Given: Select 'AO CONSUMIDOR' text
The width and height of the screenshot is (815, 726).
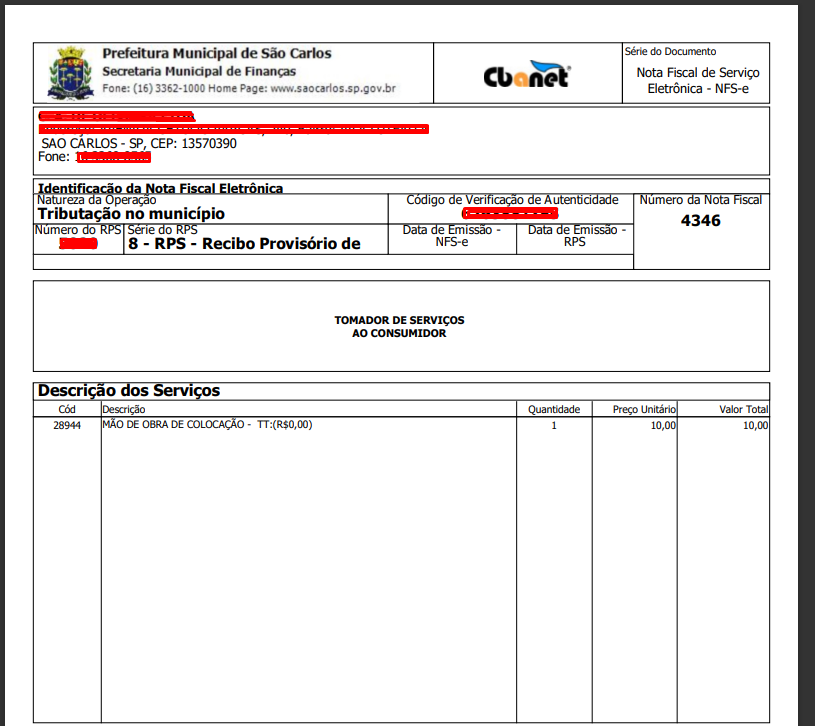Looking at the screenshot, I should point(399,333).
